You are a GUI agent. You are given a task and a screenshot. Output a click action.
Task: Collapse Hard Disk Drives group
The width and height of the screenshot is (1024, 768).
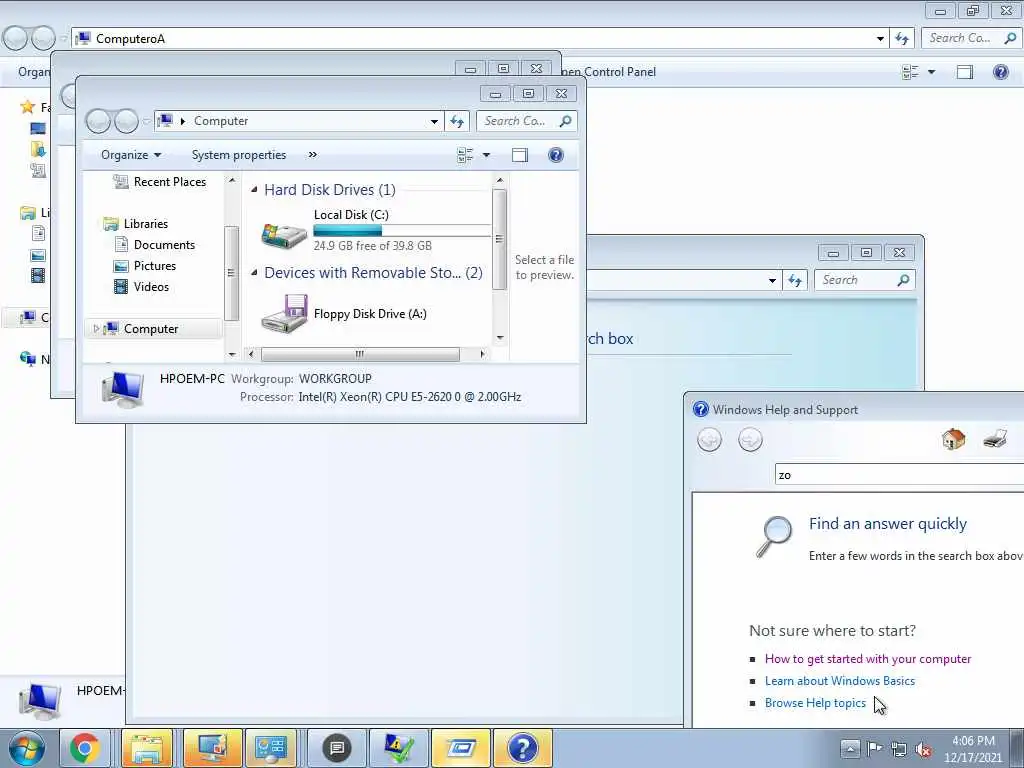tap(254, 189)
